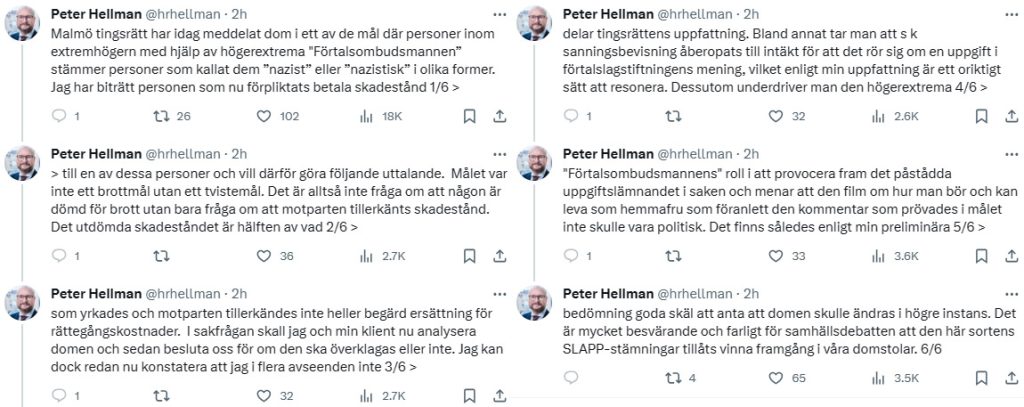Like the tweet with 102 likes
The image size is (1024, 407).
pyautogui.click(x=264, y=116)
